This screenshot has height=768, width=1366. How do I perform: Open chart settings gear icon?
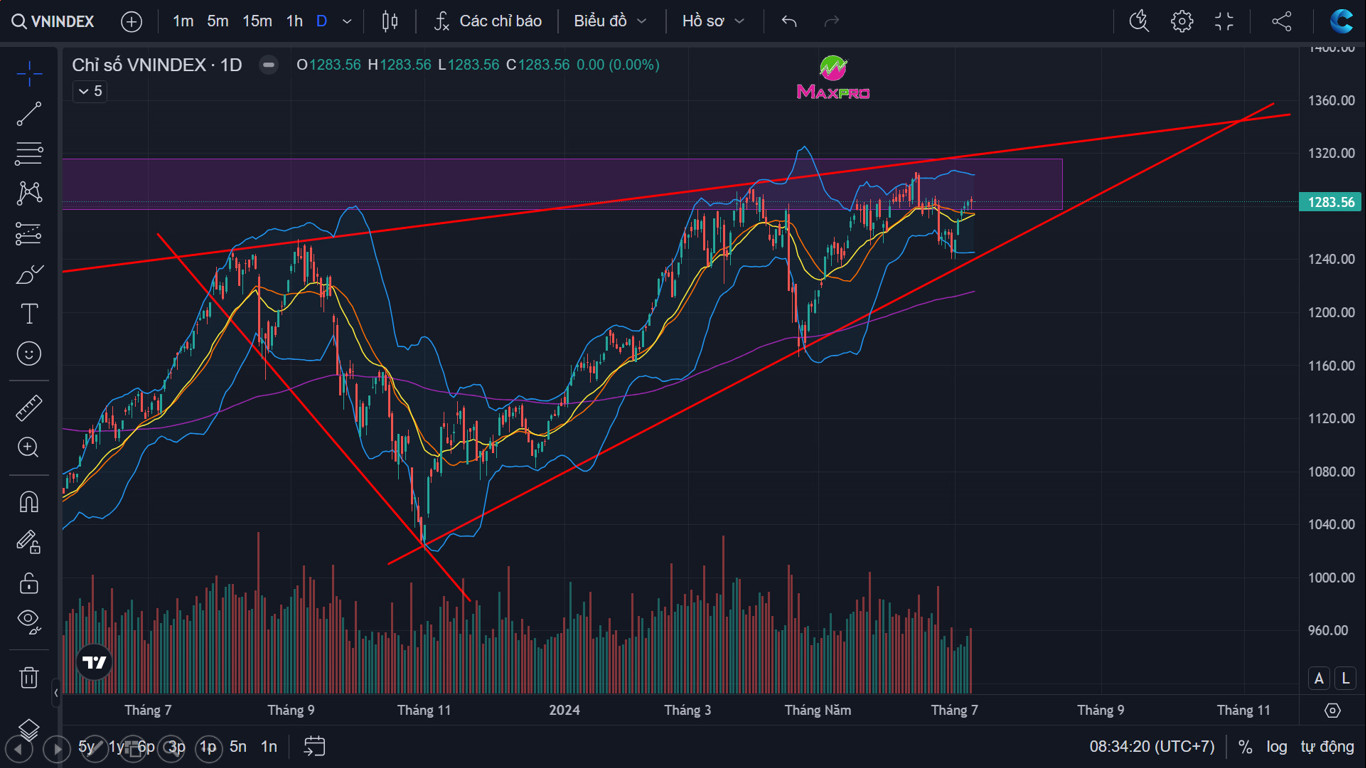[x=1182, y=21]
